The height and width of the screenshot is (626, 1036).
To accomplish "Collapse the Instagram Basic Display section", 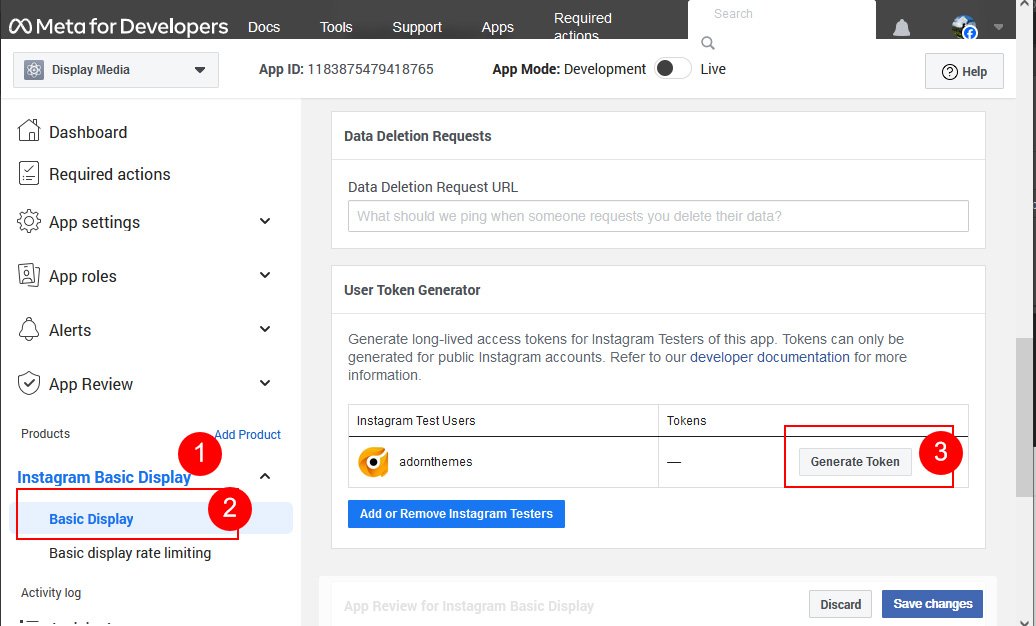I will pos(265,477).
